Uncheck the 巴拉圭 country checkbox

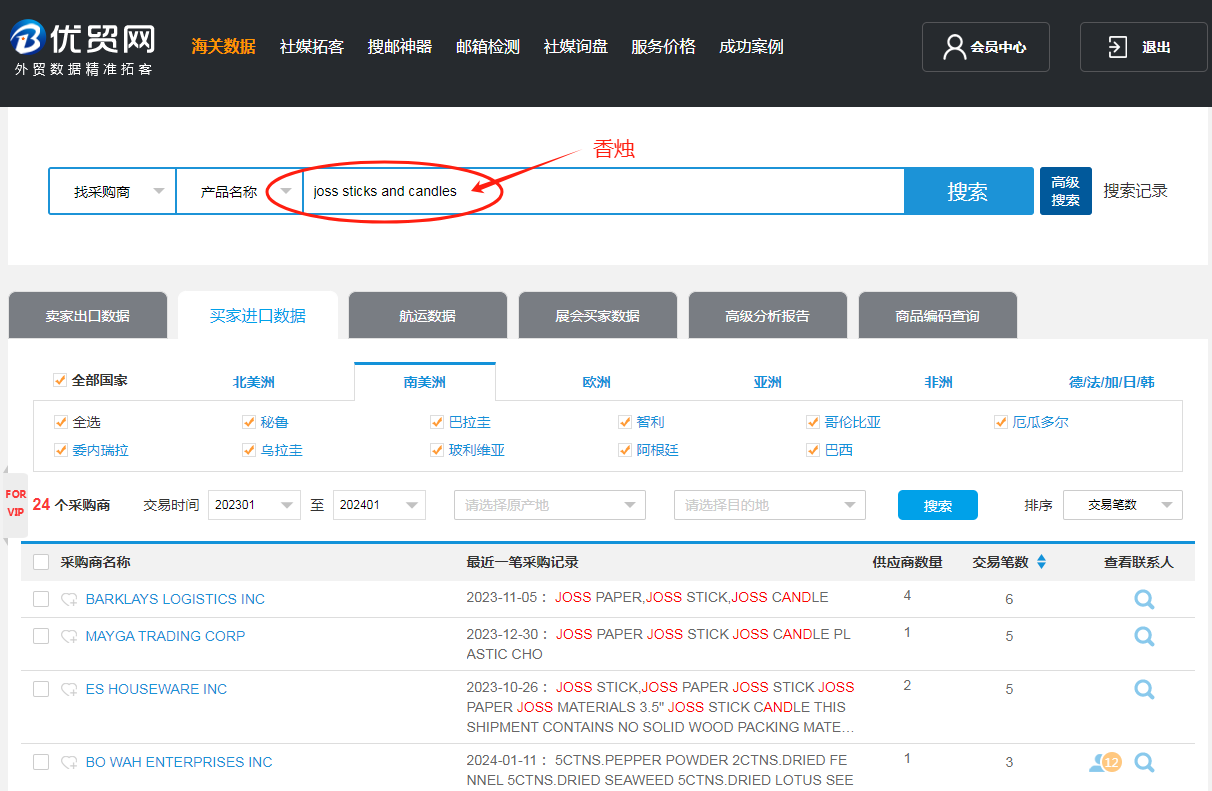(437, 422)
